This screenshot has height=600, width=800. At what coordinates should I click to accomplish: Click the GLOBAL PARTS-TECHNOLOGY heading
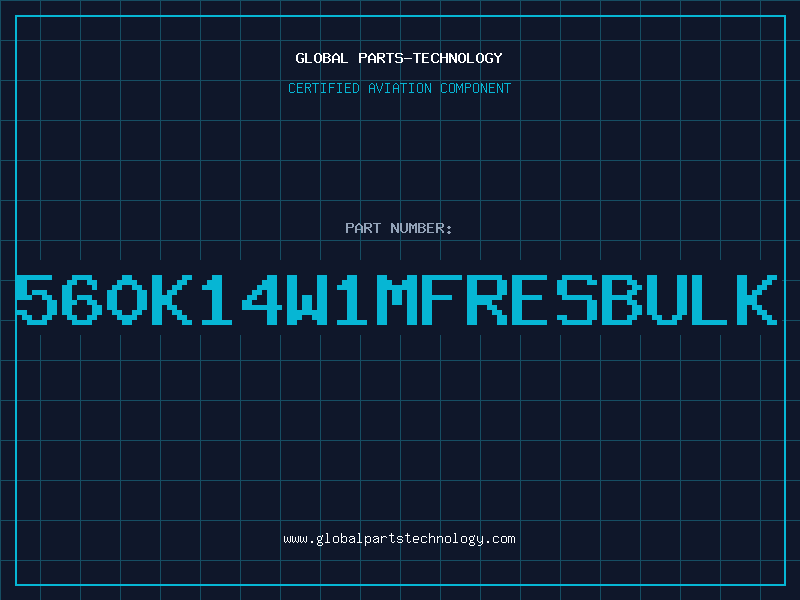pos(399,58)
